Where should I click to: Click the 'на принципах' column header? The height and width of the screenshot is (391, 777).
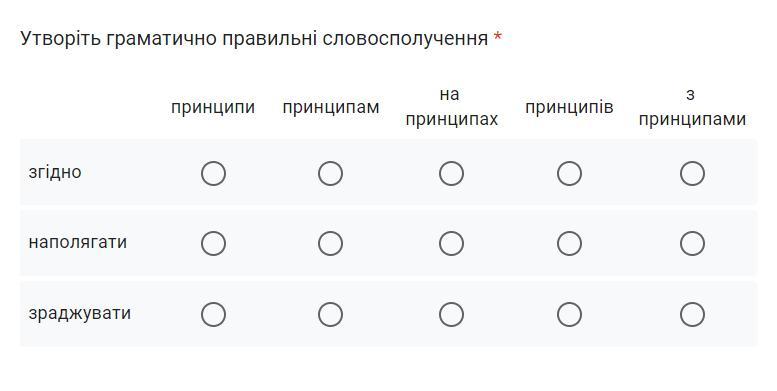[451, 107]
